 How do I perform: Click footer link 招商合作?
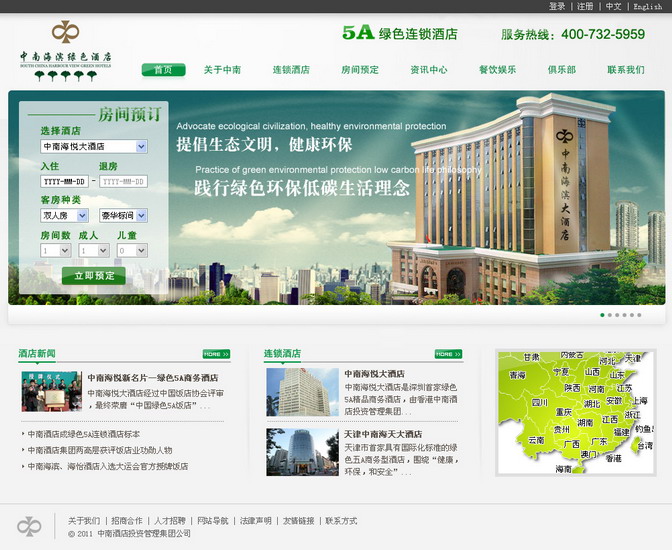tap(127, 521)
